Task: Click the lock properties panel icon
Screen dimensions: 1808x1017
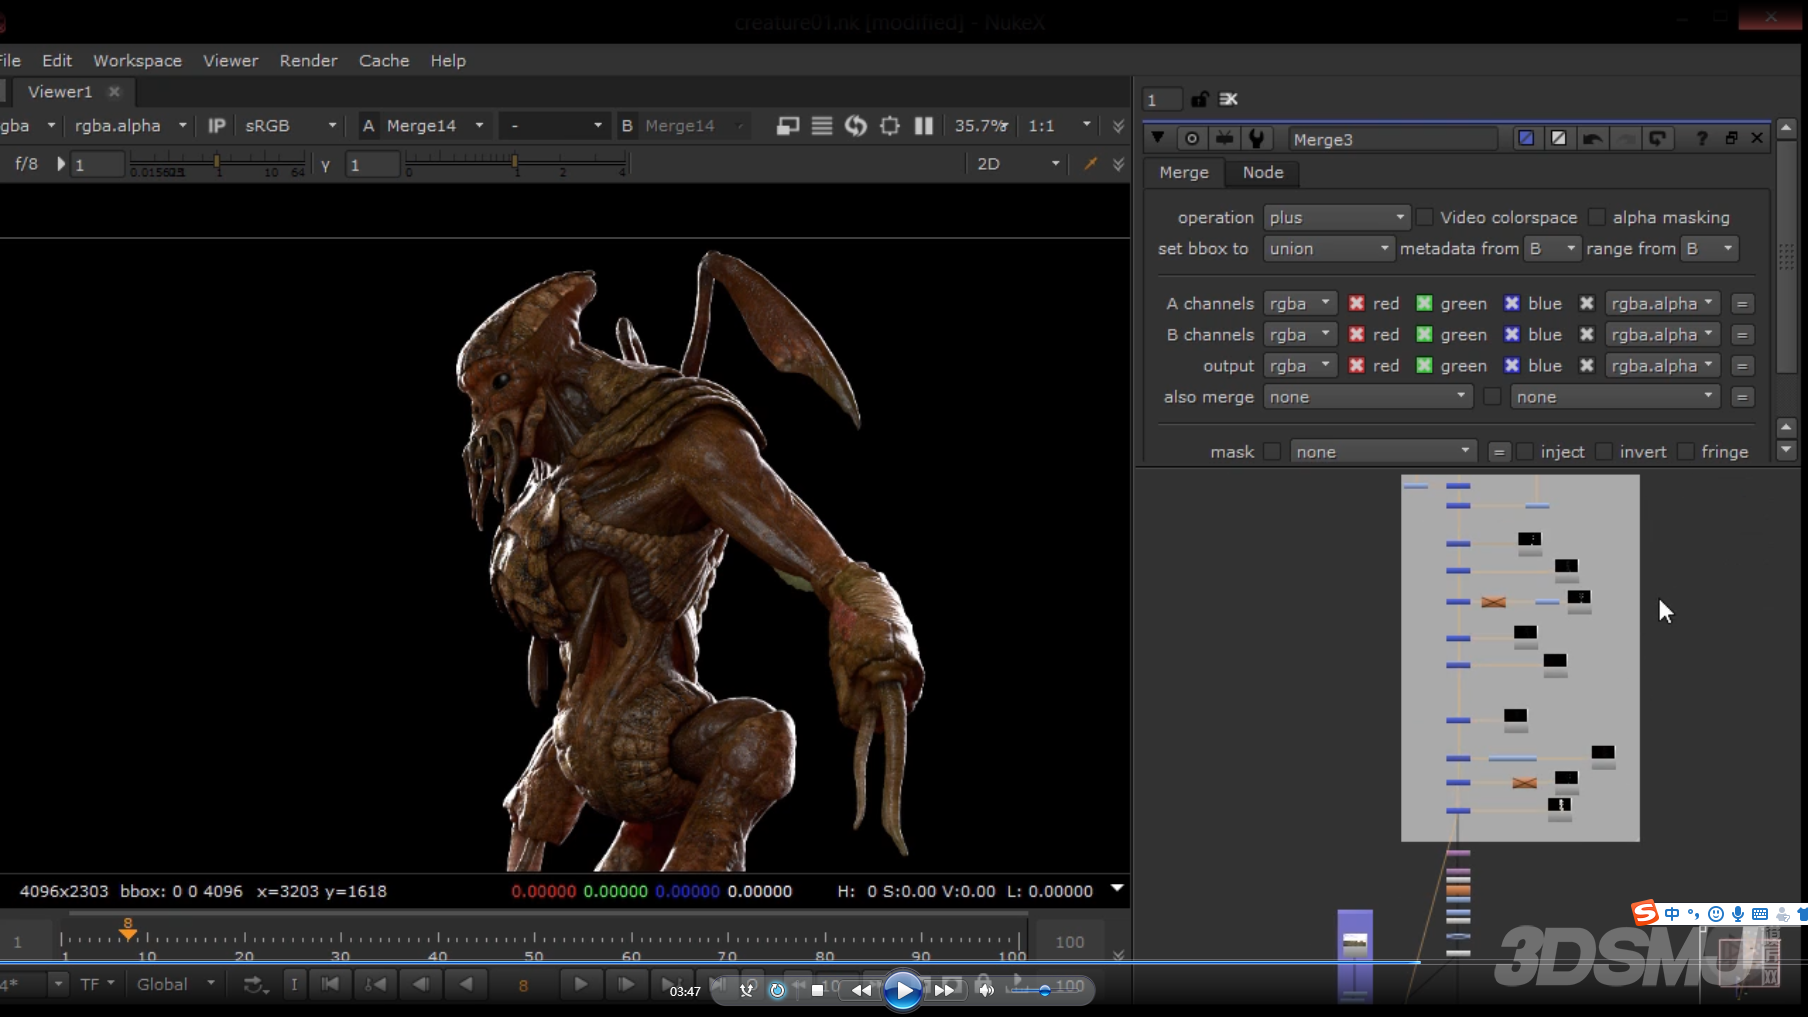Action: tap(1200, 99)
